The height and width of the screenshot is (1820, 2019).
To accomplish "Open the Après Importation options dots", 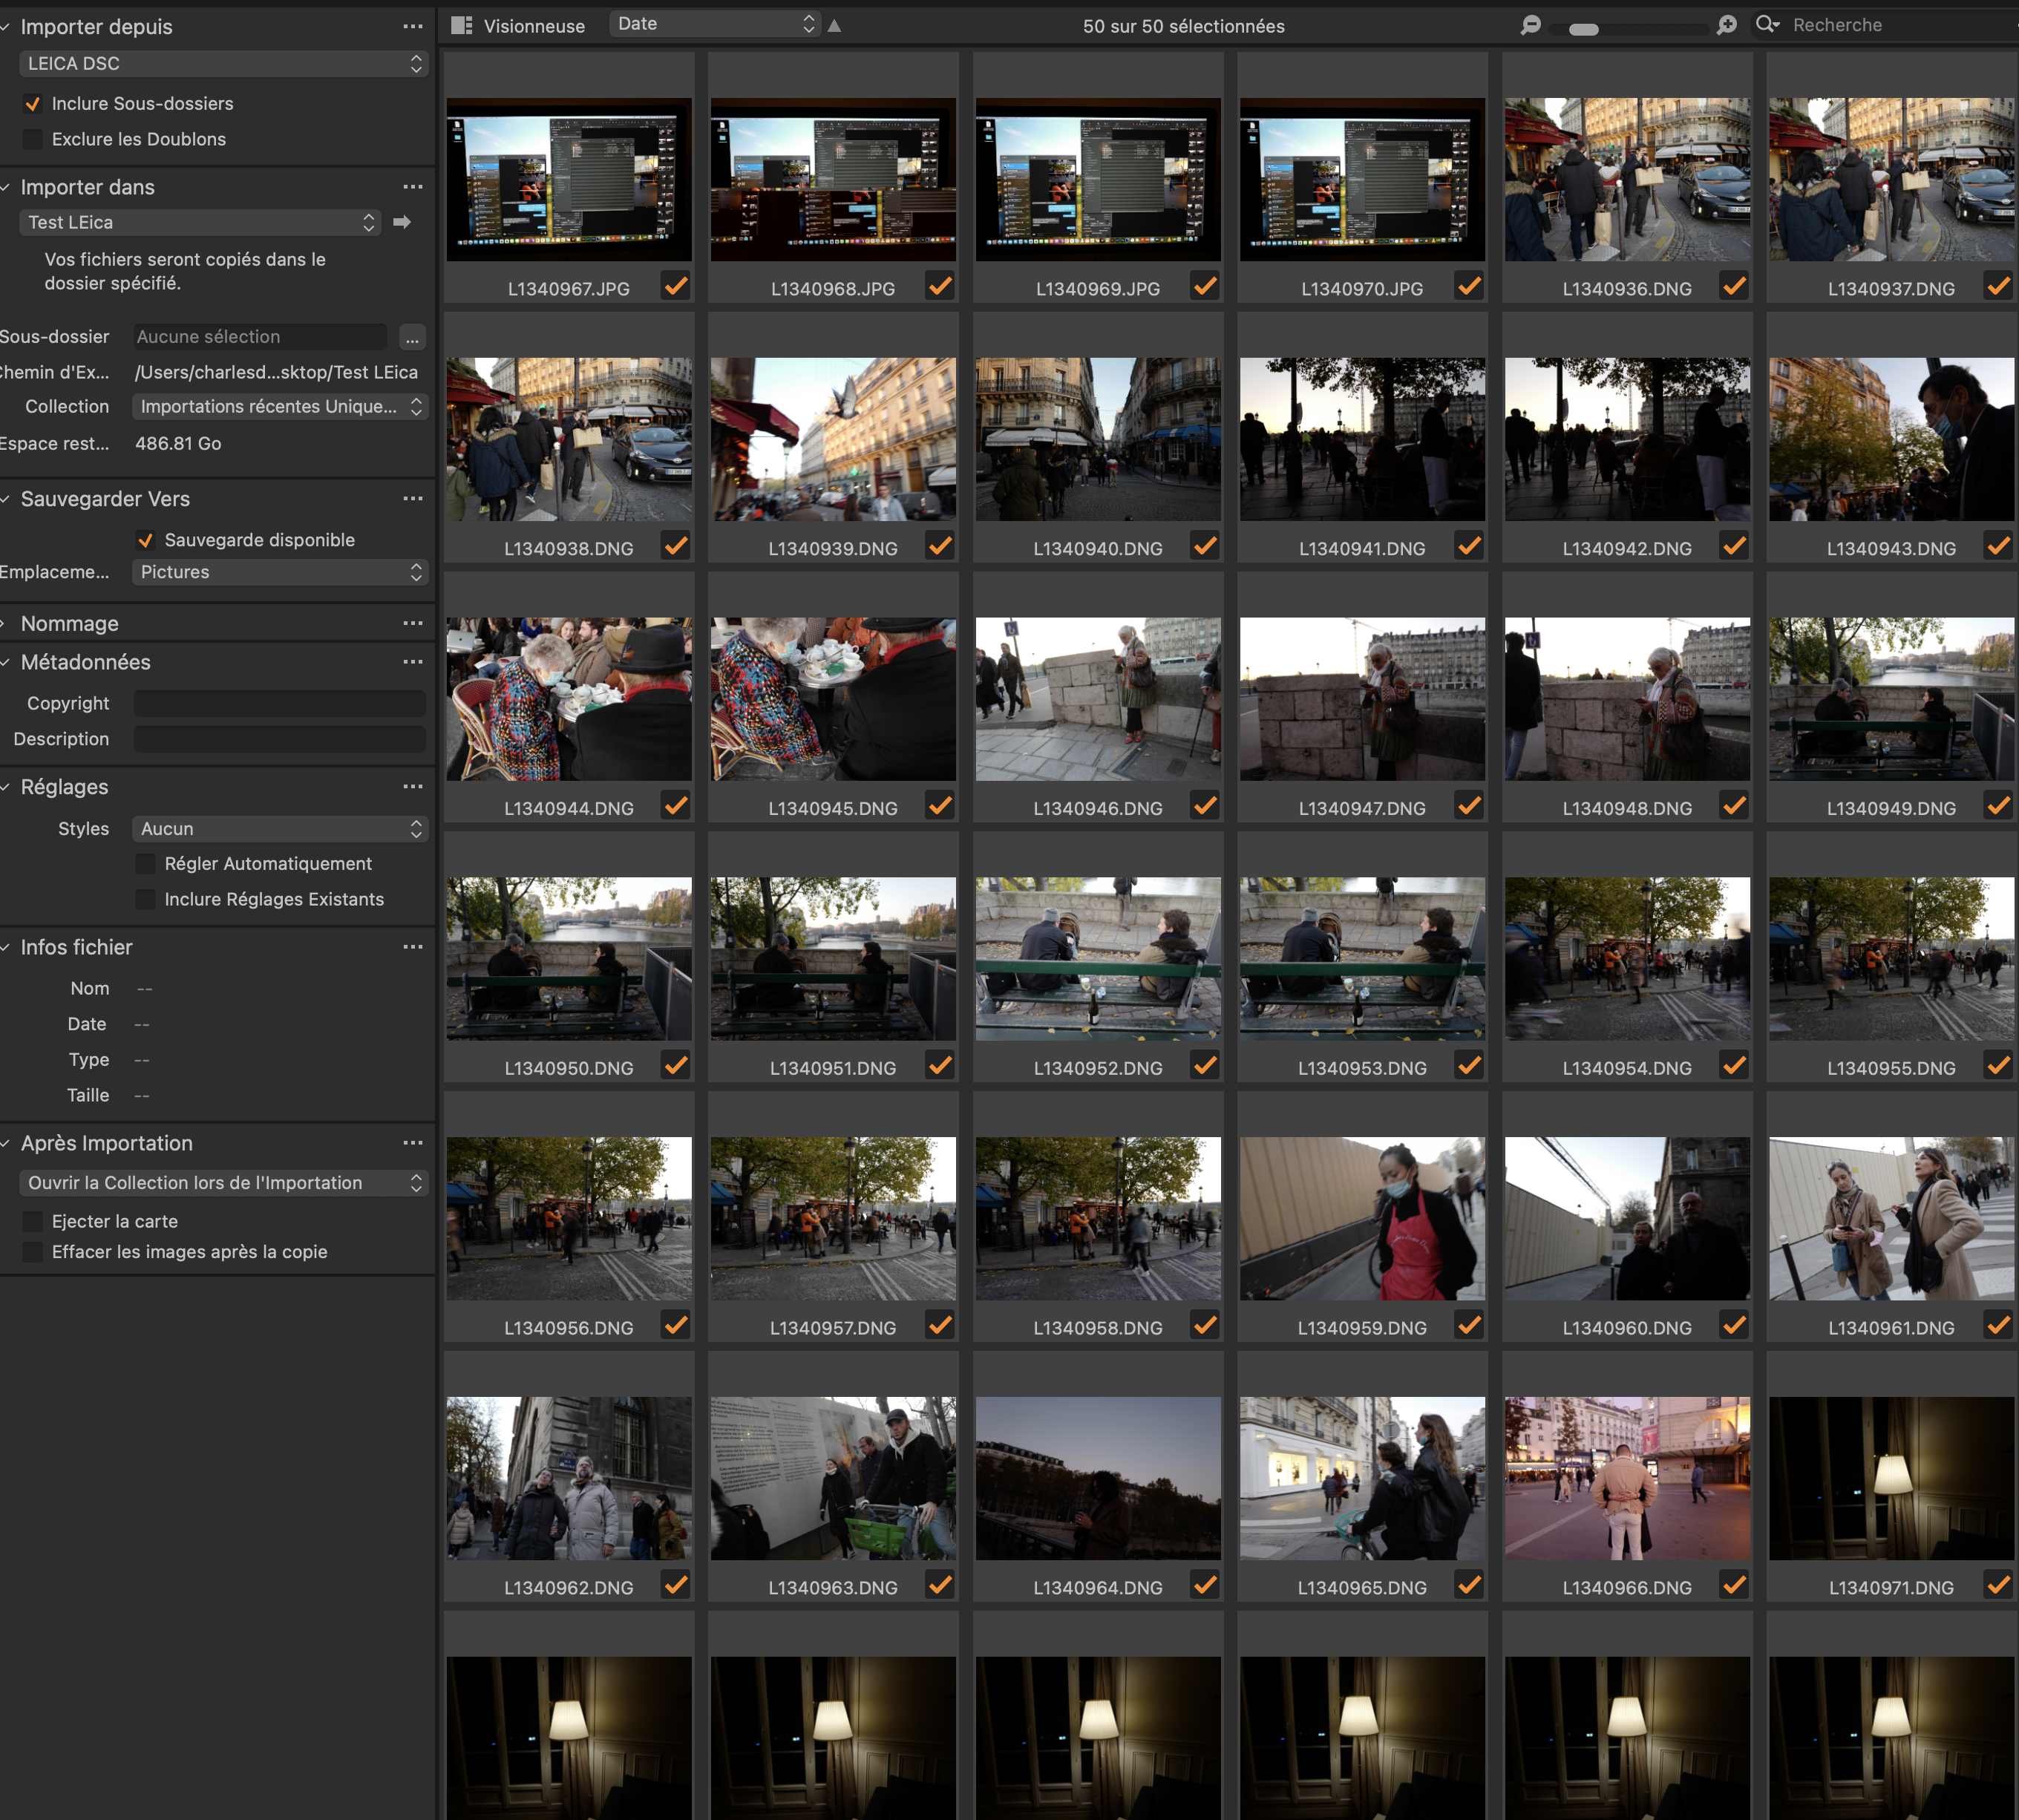I will (413, 1143).
